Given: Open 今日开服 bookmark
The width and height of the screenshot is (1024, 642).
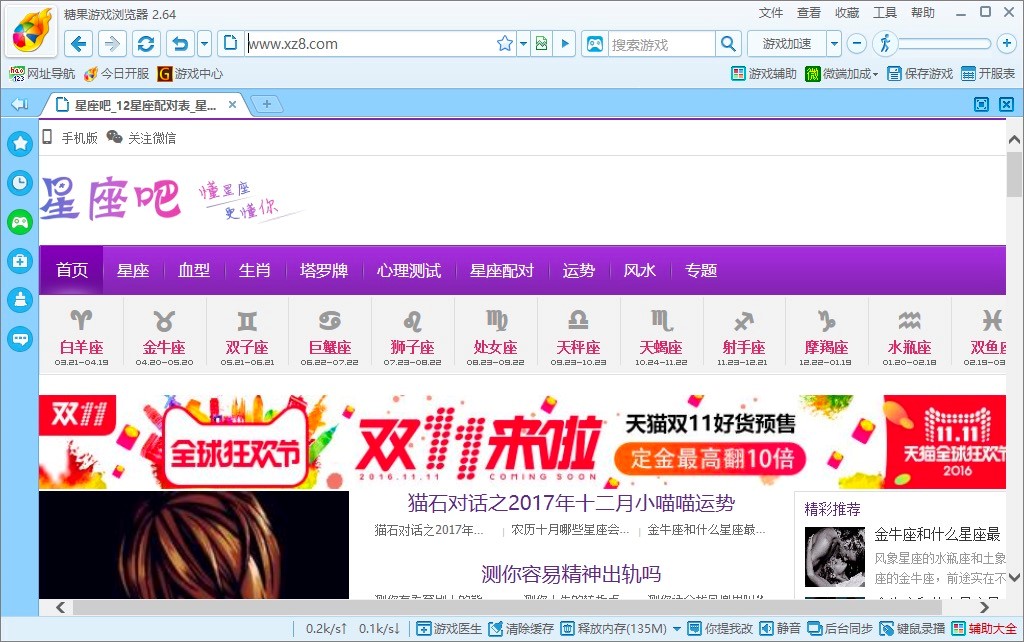Looking at the screenshot, I should tap(117, 74).
